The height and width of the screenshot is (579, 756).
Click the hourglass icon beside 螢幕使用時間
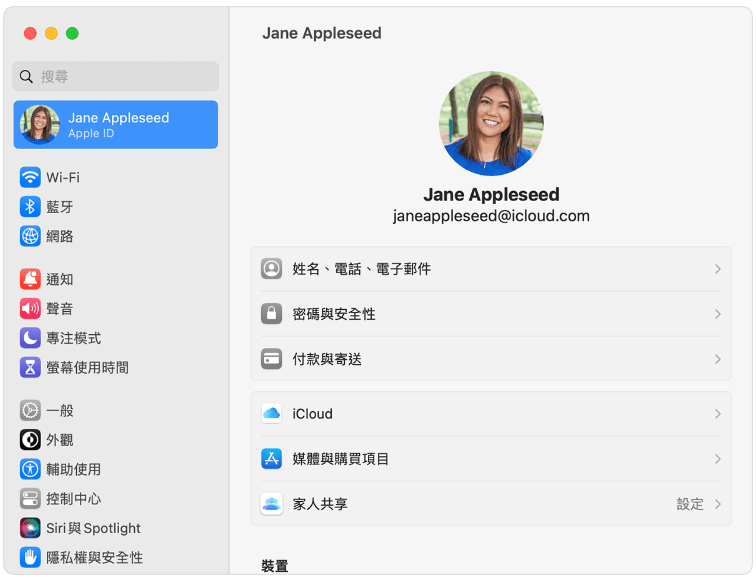[x=30, y=367]
